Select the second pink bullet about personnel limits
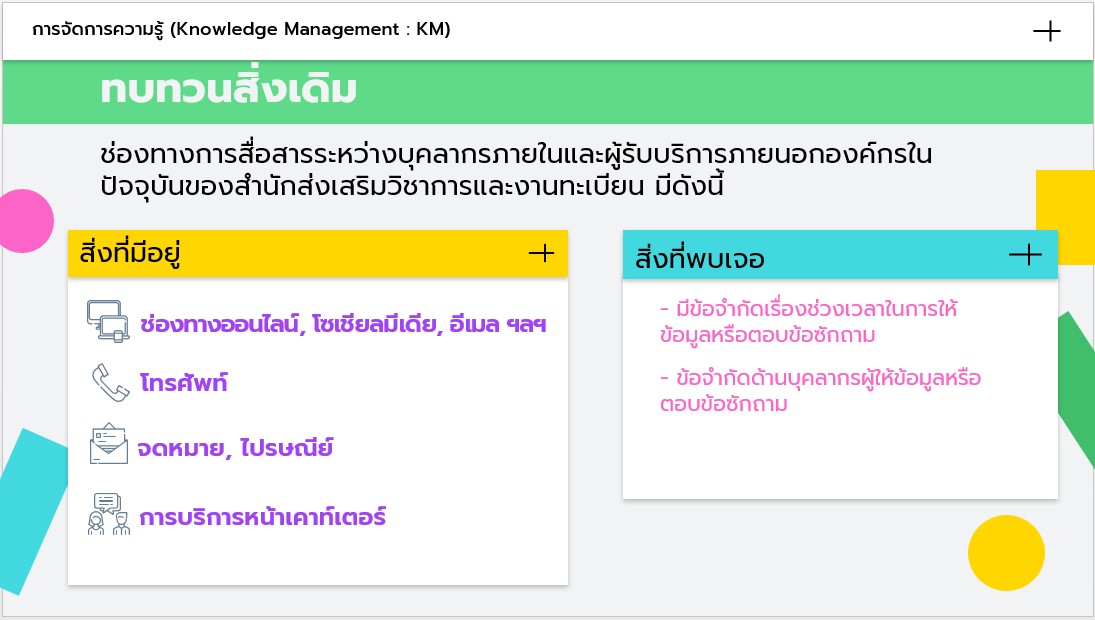Screen dimensions: 1095x620 click(820, 391)
